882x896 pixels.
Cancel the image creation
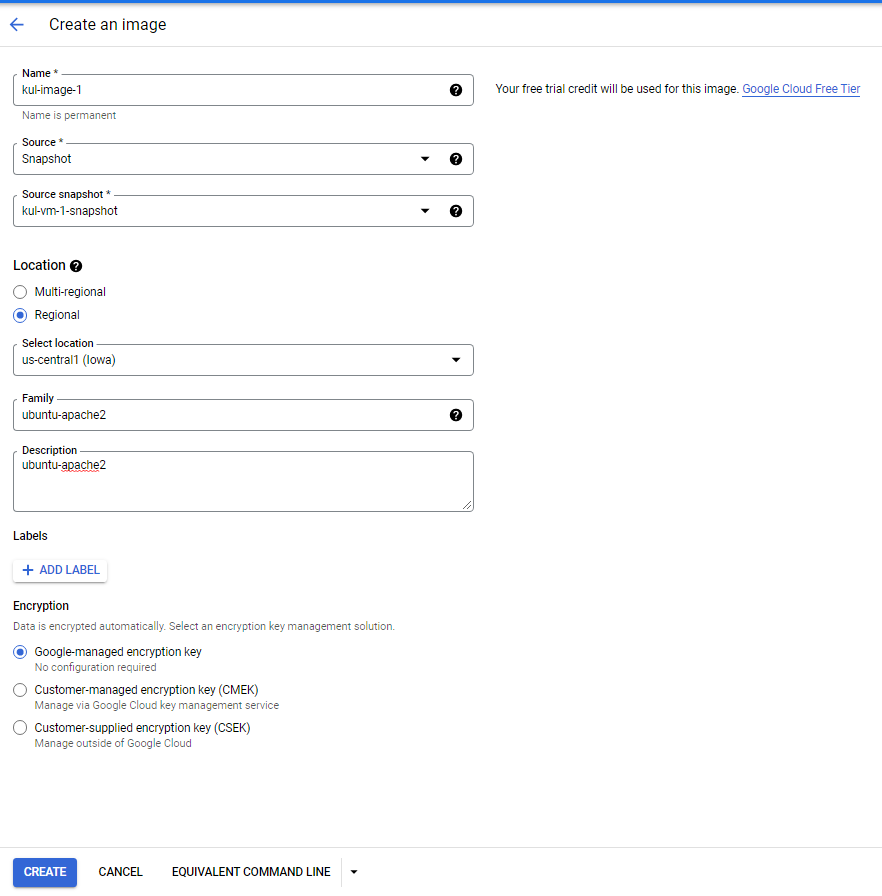pyautogui.click(x=120, y=871)
